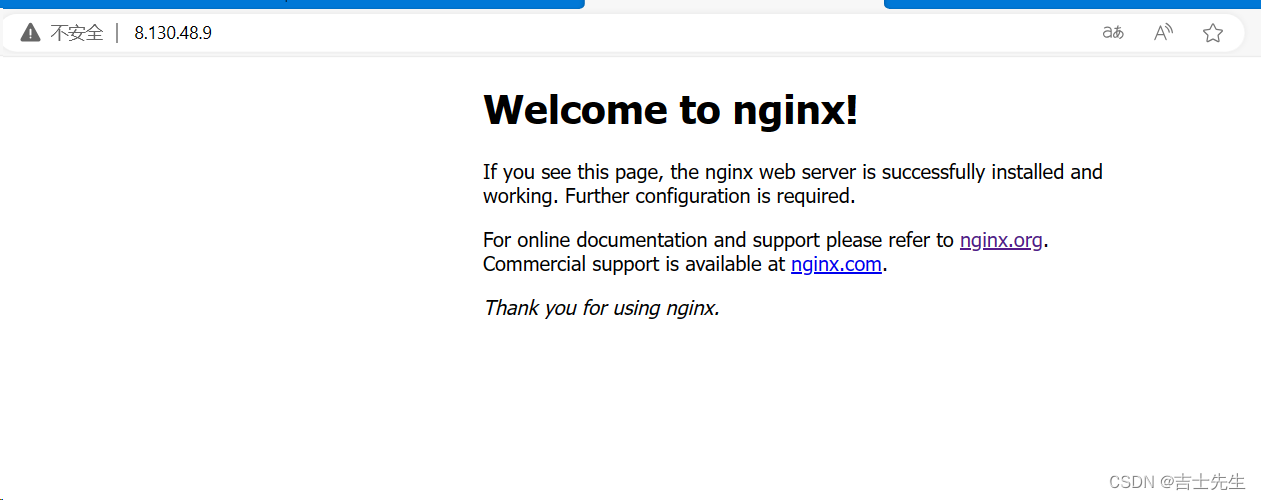Click the not-secure warning triangle icon

coord(30,33)
